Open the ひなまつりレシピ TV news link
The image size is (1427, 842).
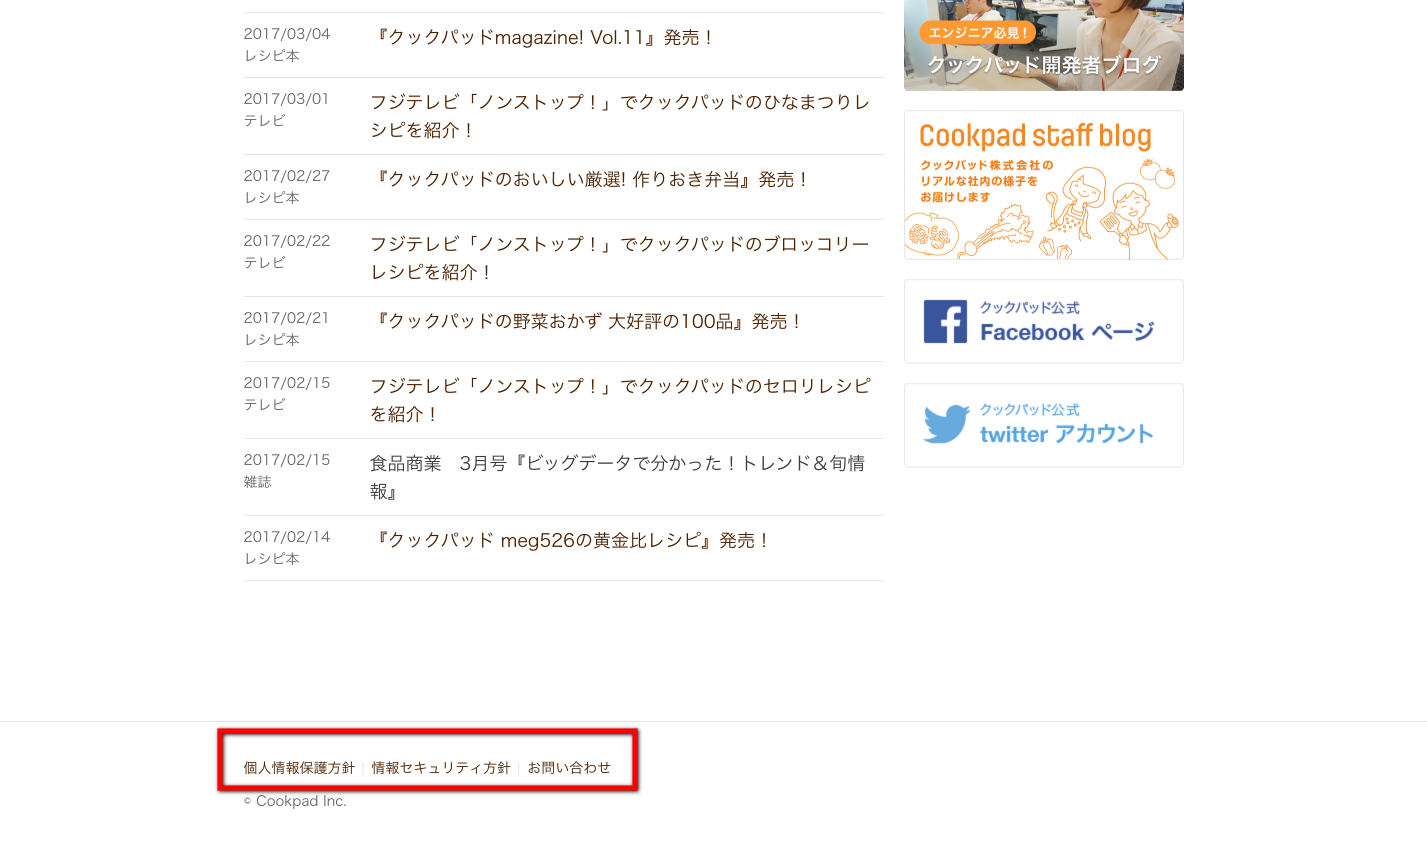point(620,116)
